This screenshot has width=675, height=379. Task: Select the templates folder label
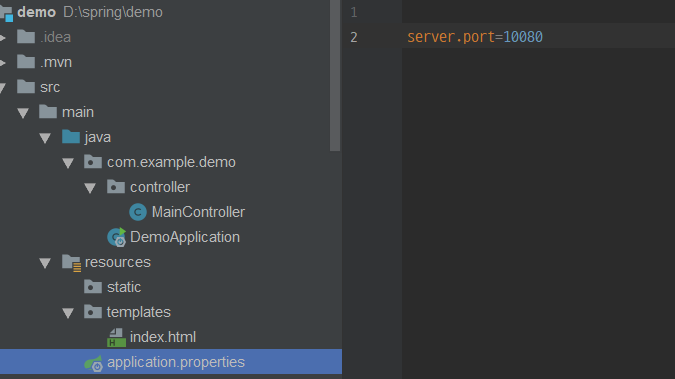pyautogui.click(x=139, y=312)
